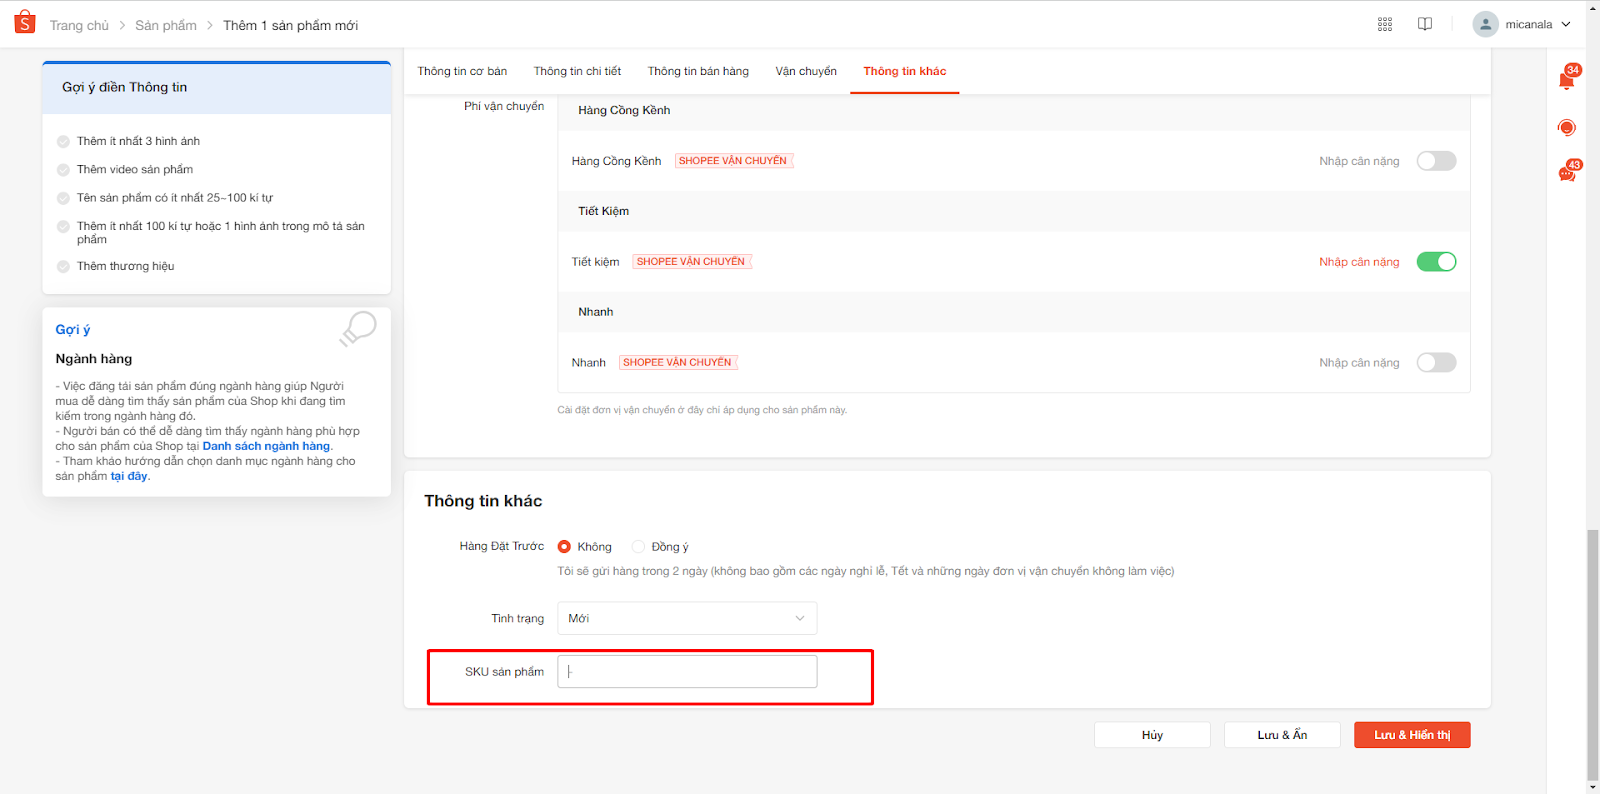Screen dimensions: 1600x794
Task: Enable the Nhanh shipping toggle
Action: (x=1436, y=363)
